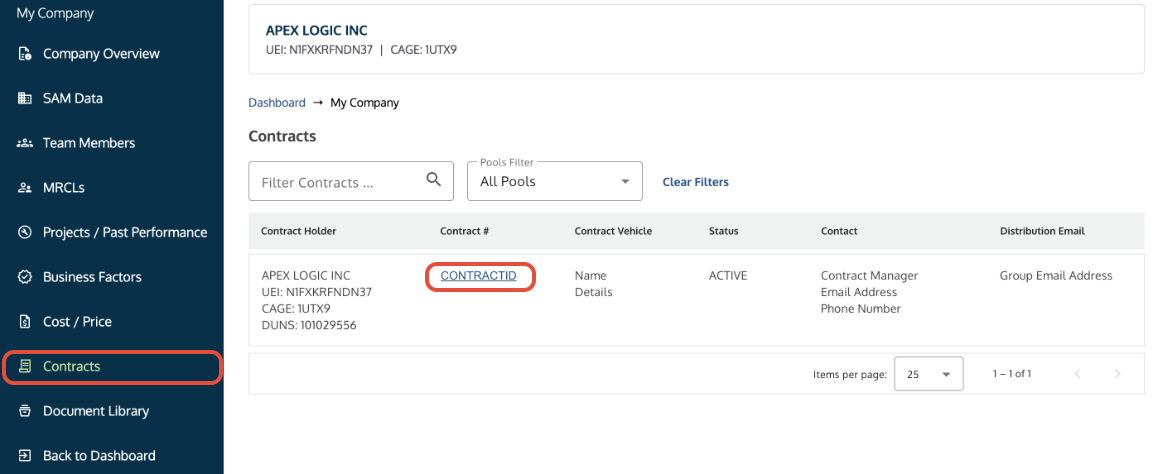This screenshot has height=474, width=1153.
Task: Click the MRCLs sidebar icon
Action: pyautogui.click(x=25, y=188)
